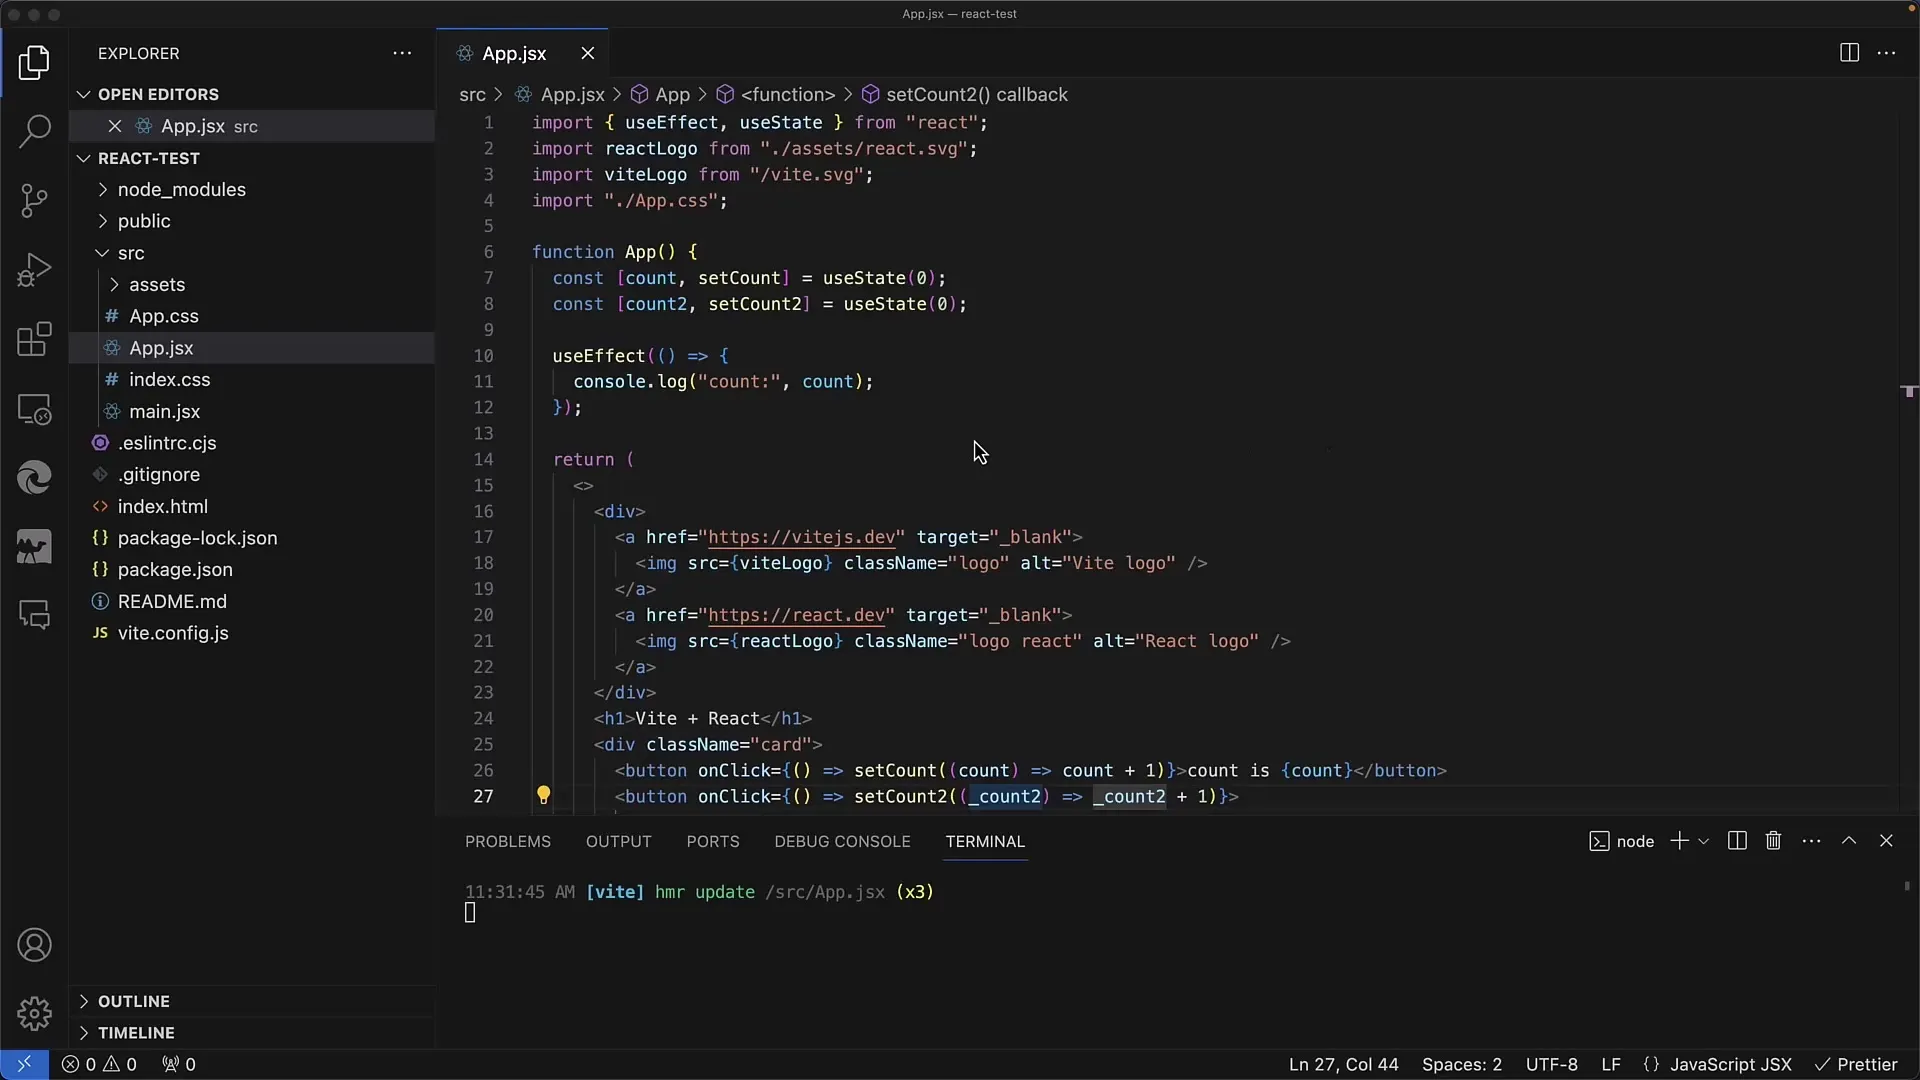Switch to the Ports panel tab

pyautogui.click(x=712, y=841)
